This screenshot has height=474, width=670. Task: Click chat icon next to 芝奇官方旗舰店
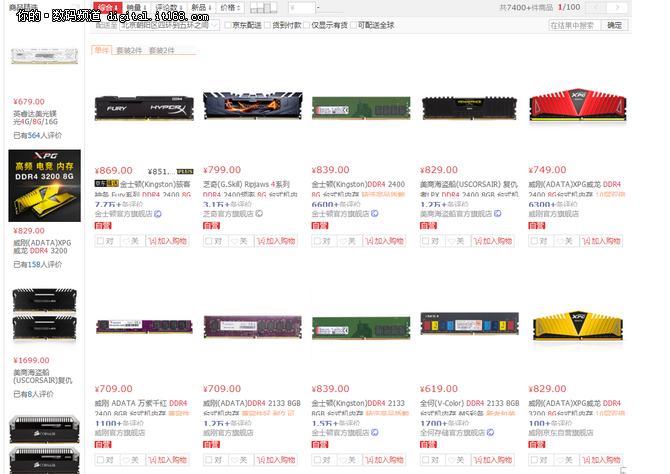(259, 213)
